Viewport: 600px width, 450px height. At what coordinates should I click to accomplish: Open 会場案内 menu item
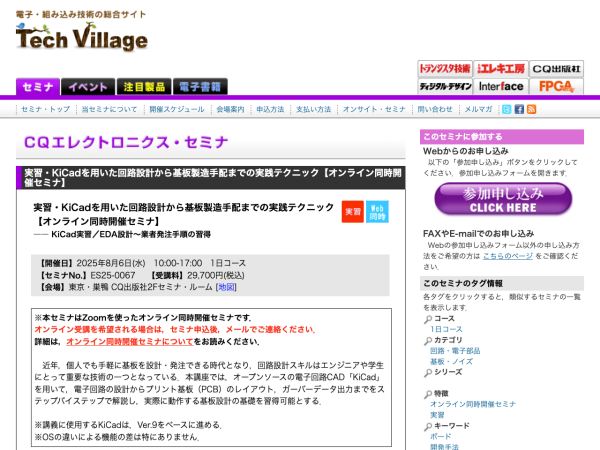coord(230,109)
